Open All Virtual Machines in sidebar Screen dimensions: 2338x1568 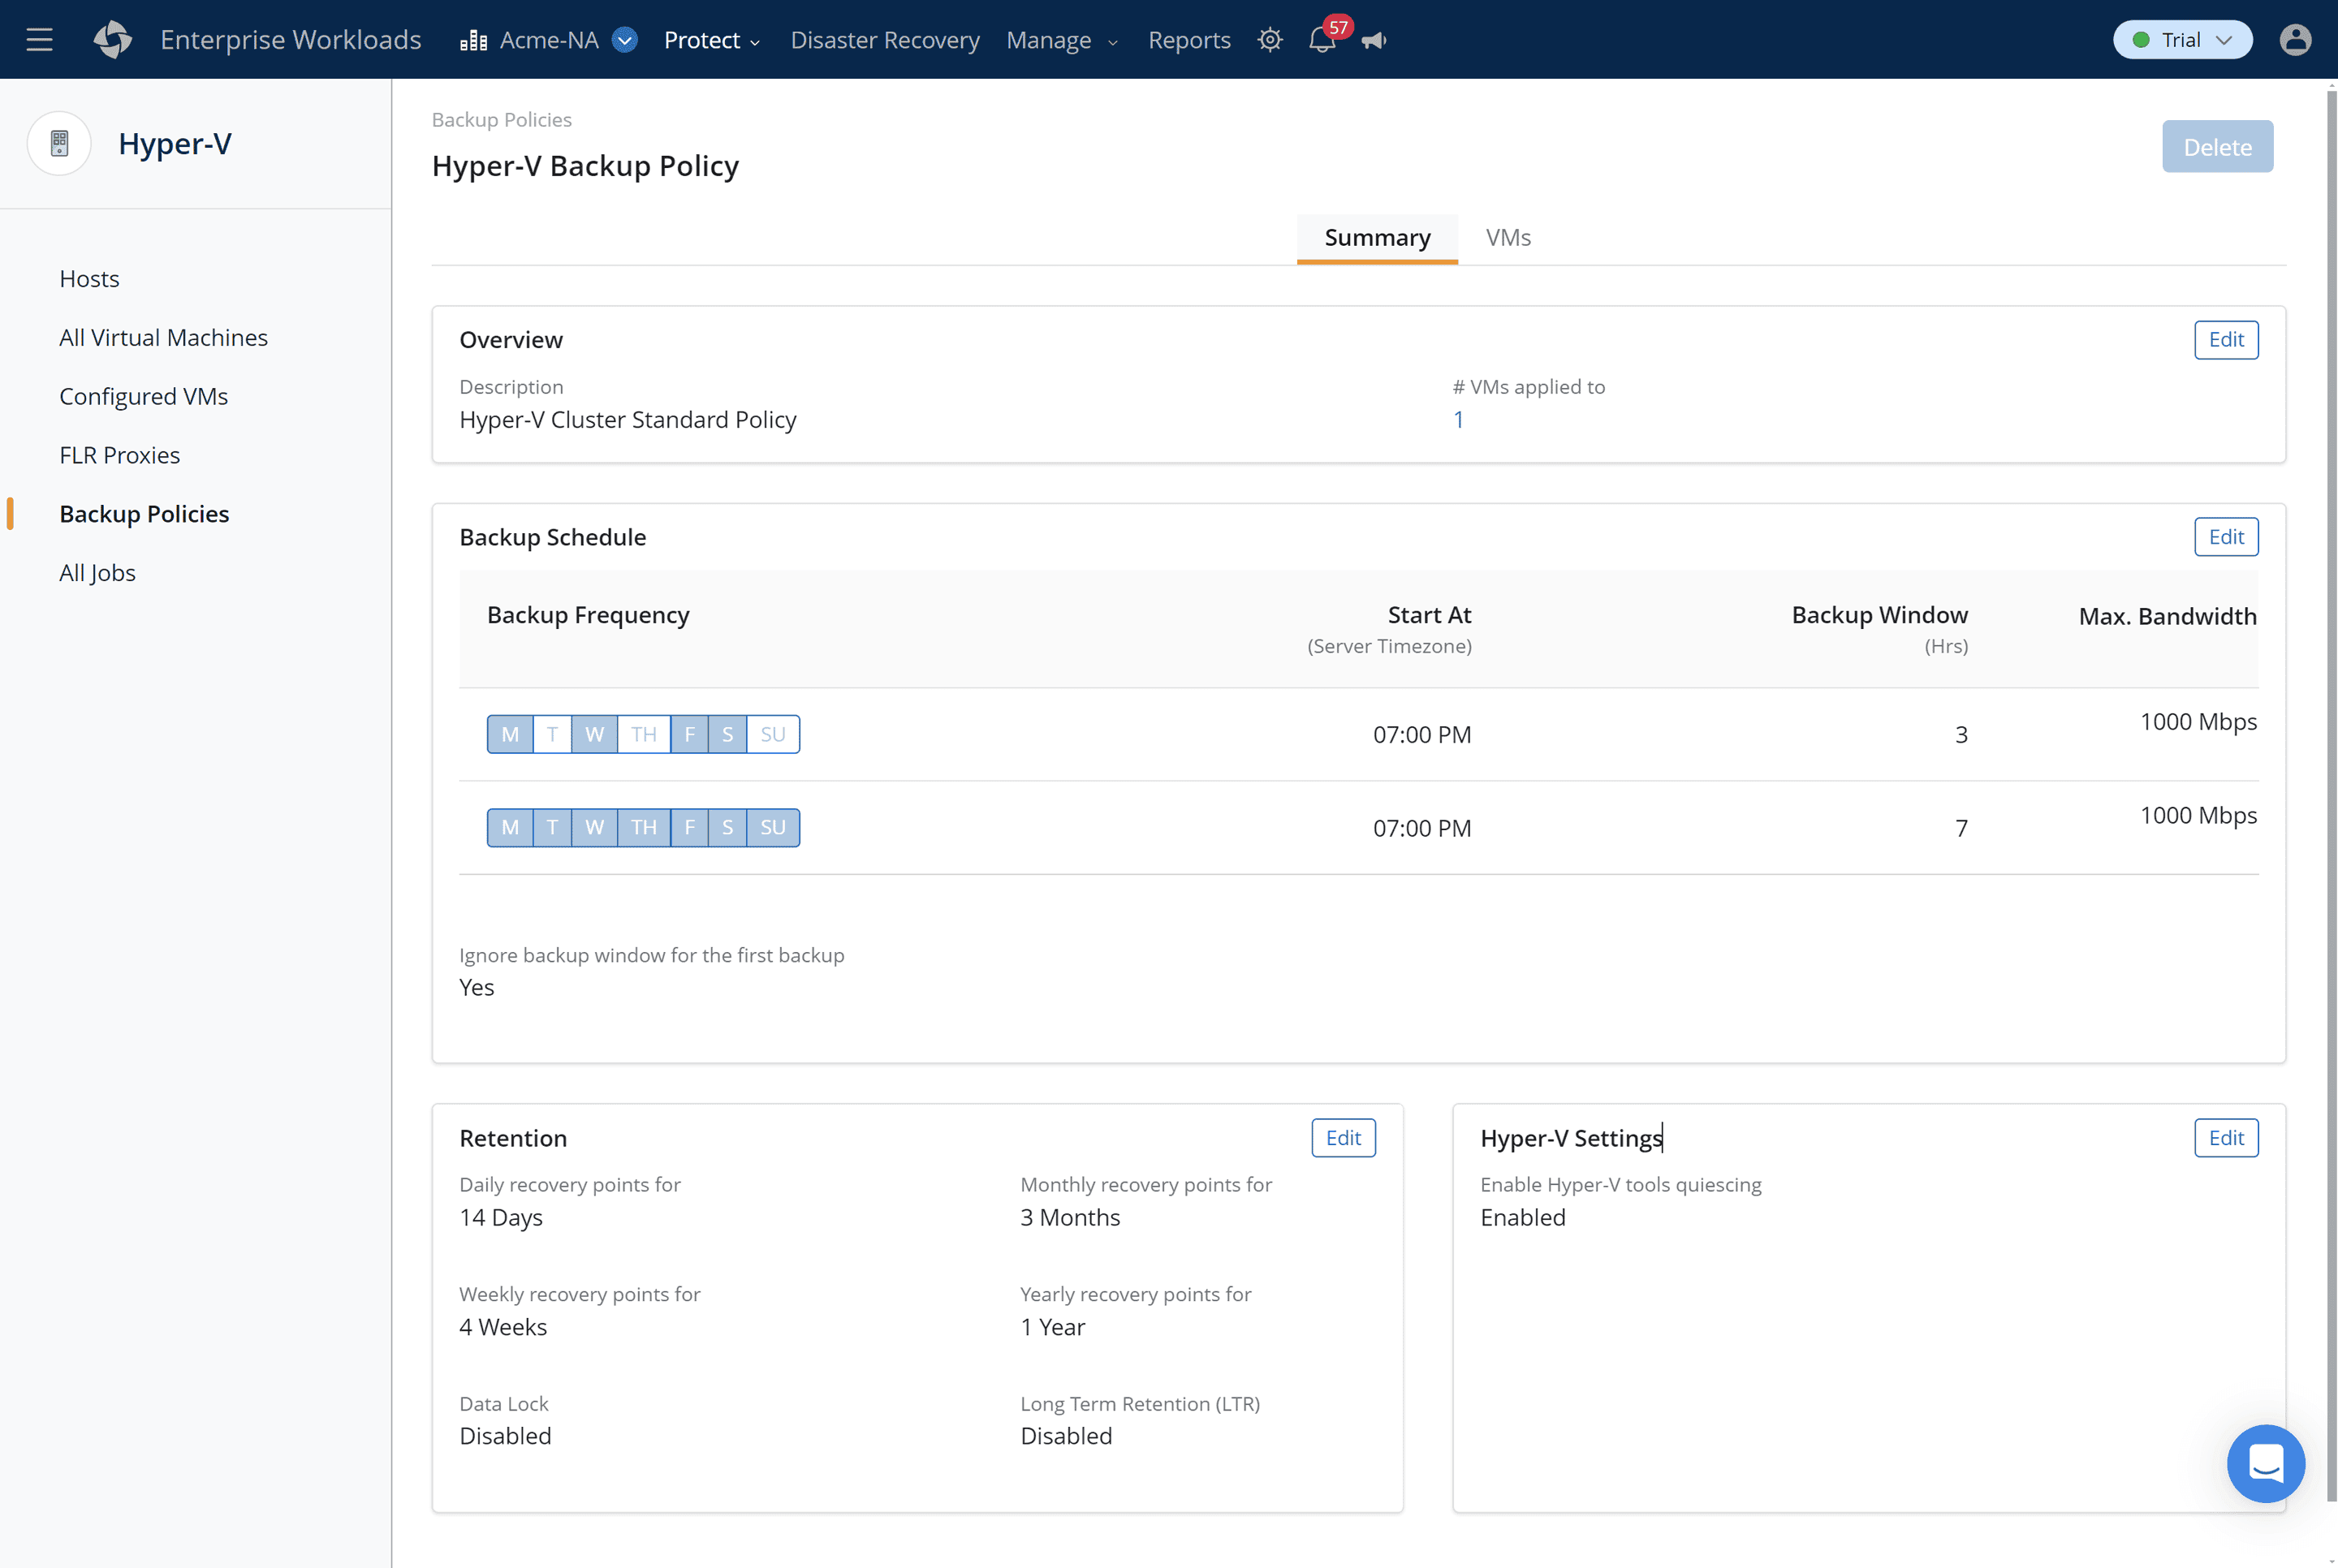[163, 338]
